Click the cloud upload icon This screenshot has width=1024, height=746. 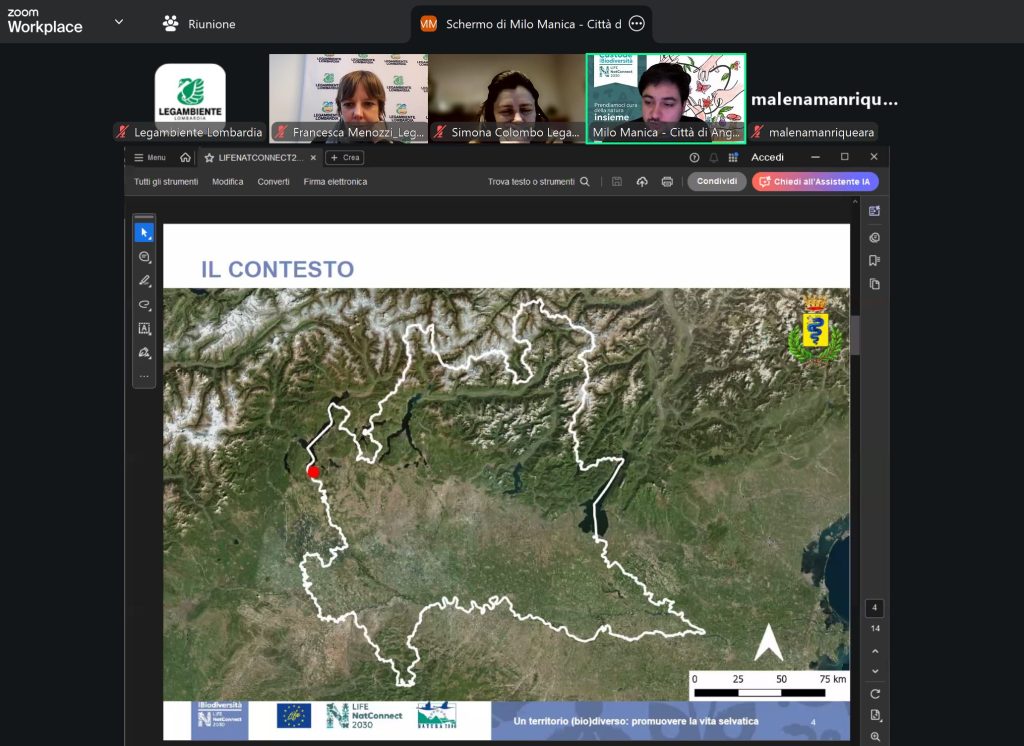[642, 182]
